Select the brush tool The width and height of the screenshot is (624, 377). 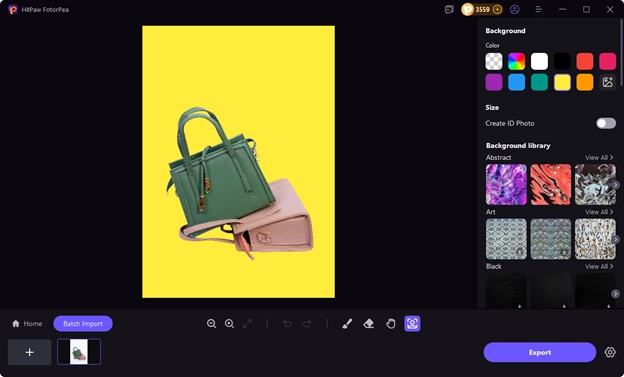pyautogui.click(x=347, y=324)
